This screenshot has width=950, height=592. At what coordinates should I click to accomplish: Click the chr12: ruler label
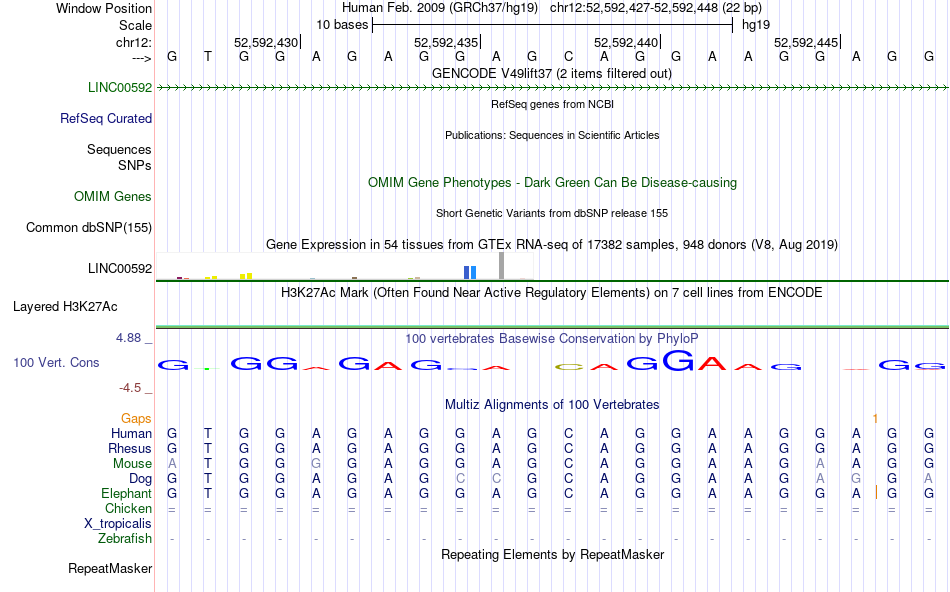point(134,42)
